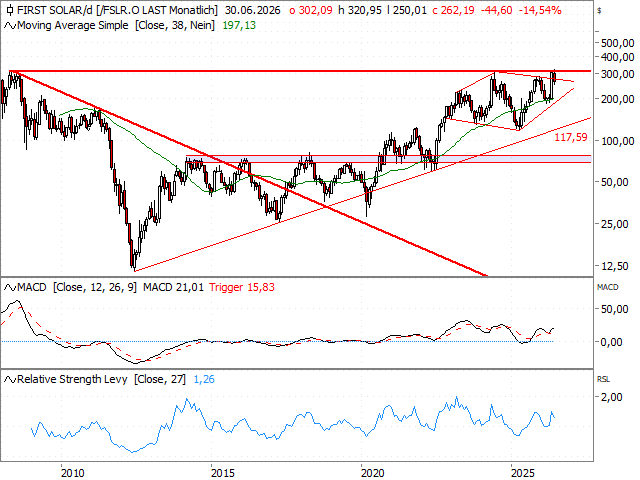The height and width of the screenshot is (480, 640).
Task: Click the 2,00 RSL axis label
Action: point(612,397)
